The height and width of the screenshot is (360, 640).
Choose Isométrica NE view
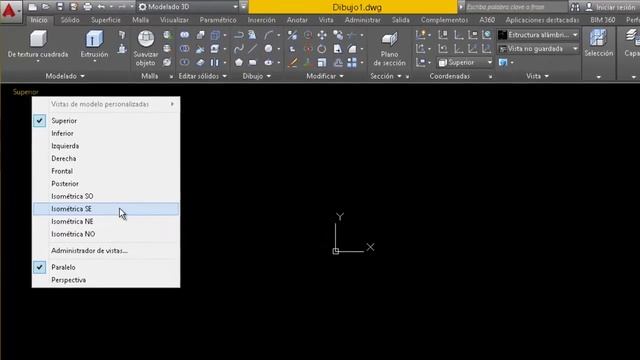(106, 222)
